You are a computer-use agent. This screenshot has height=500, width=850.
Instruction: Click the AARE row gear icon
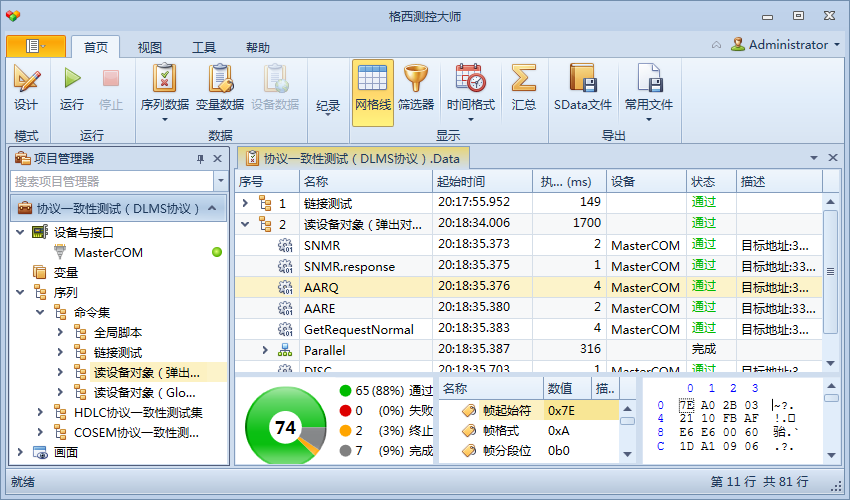coord(285,309)
